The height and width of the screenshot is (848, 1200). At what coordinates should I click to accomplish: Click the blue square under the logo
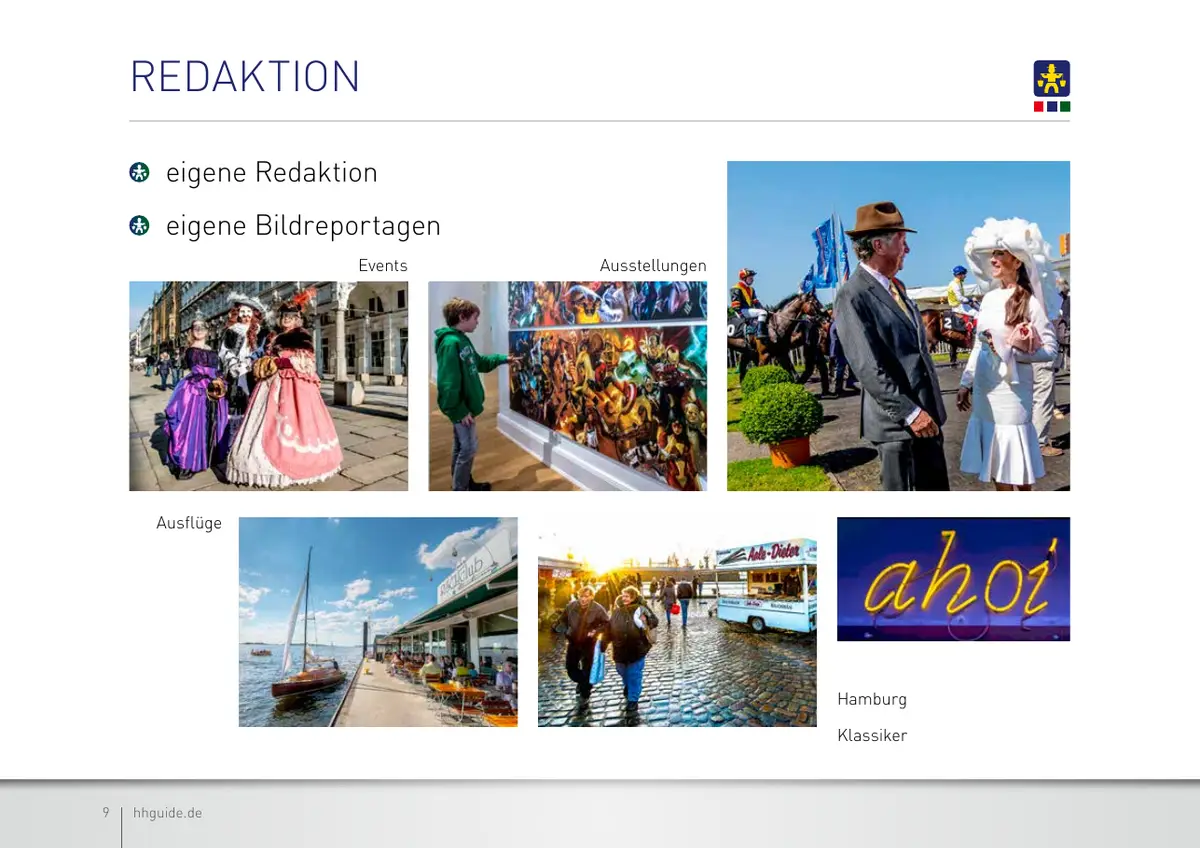click(x=1052, y=106)
